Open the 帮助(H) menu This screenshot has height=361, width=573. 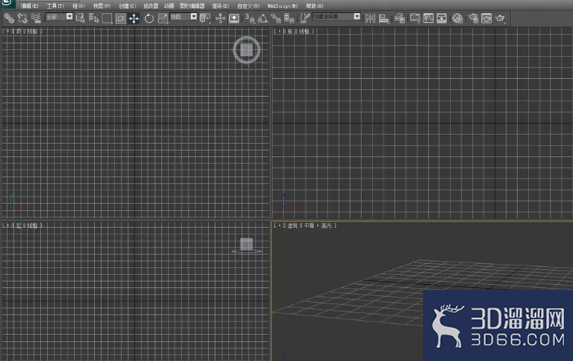pos(314,6)
